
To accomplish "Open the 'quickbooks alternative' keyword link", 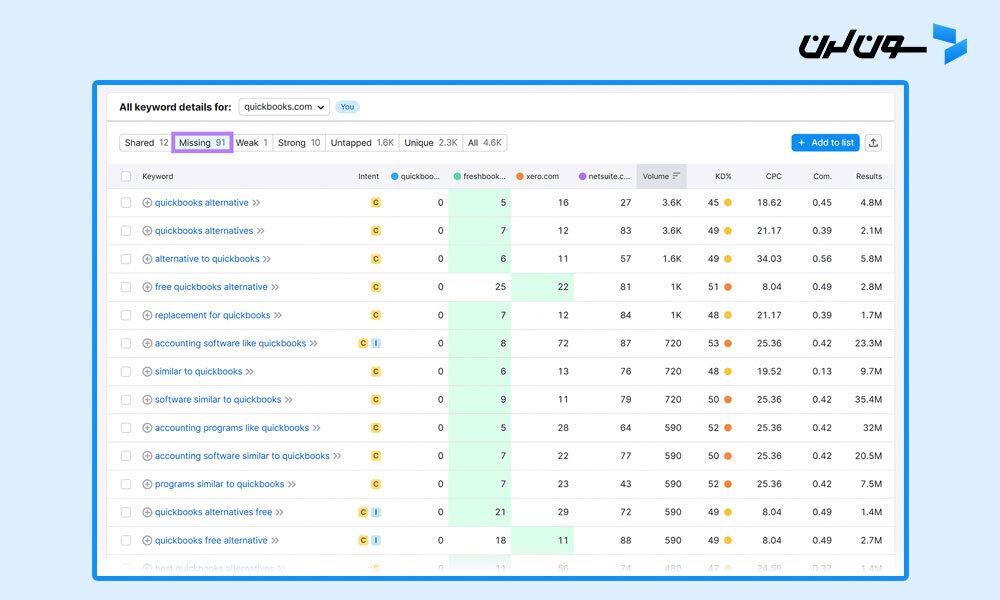I will pos(202,203).
